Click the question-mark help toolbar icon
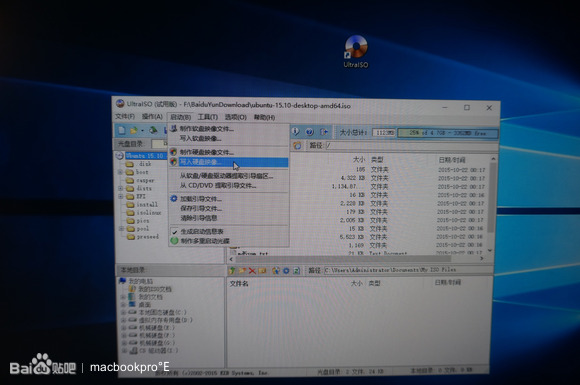The width and height of the screenshot is (580, 385). (x=310, y=132)
